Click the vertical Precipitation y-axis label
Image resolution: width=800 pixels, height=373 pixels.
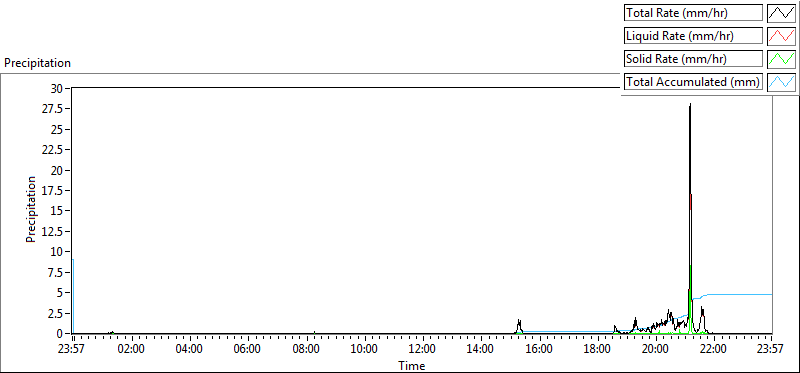[31, 209]
